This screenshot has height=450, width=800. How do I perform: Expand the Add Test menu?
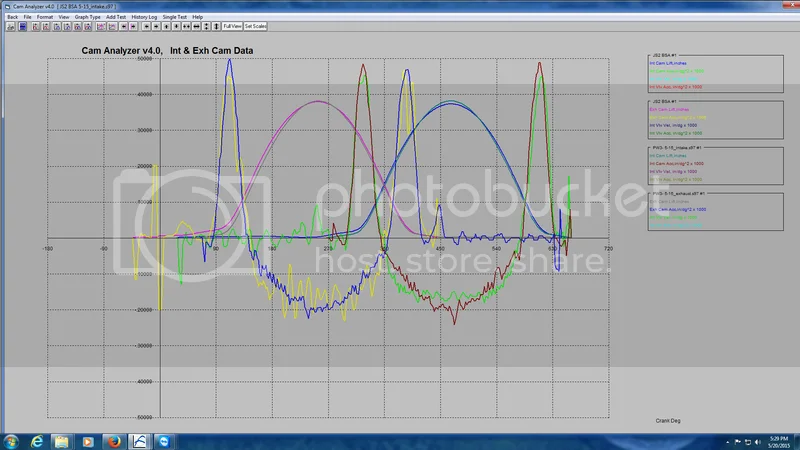point(116,17)
